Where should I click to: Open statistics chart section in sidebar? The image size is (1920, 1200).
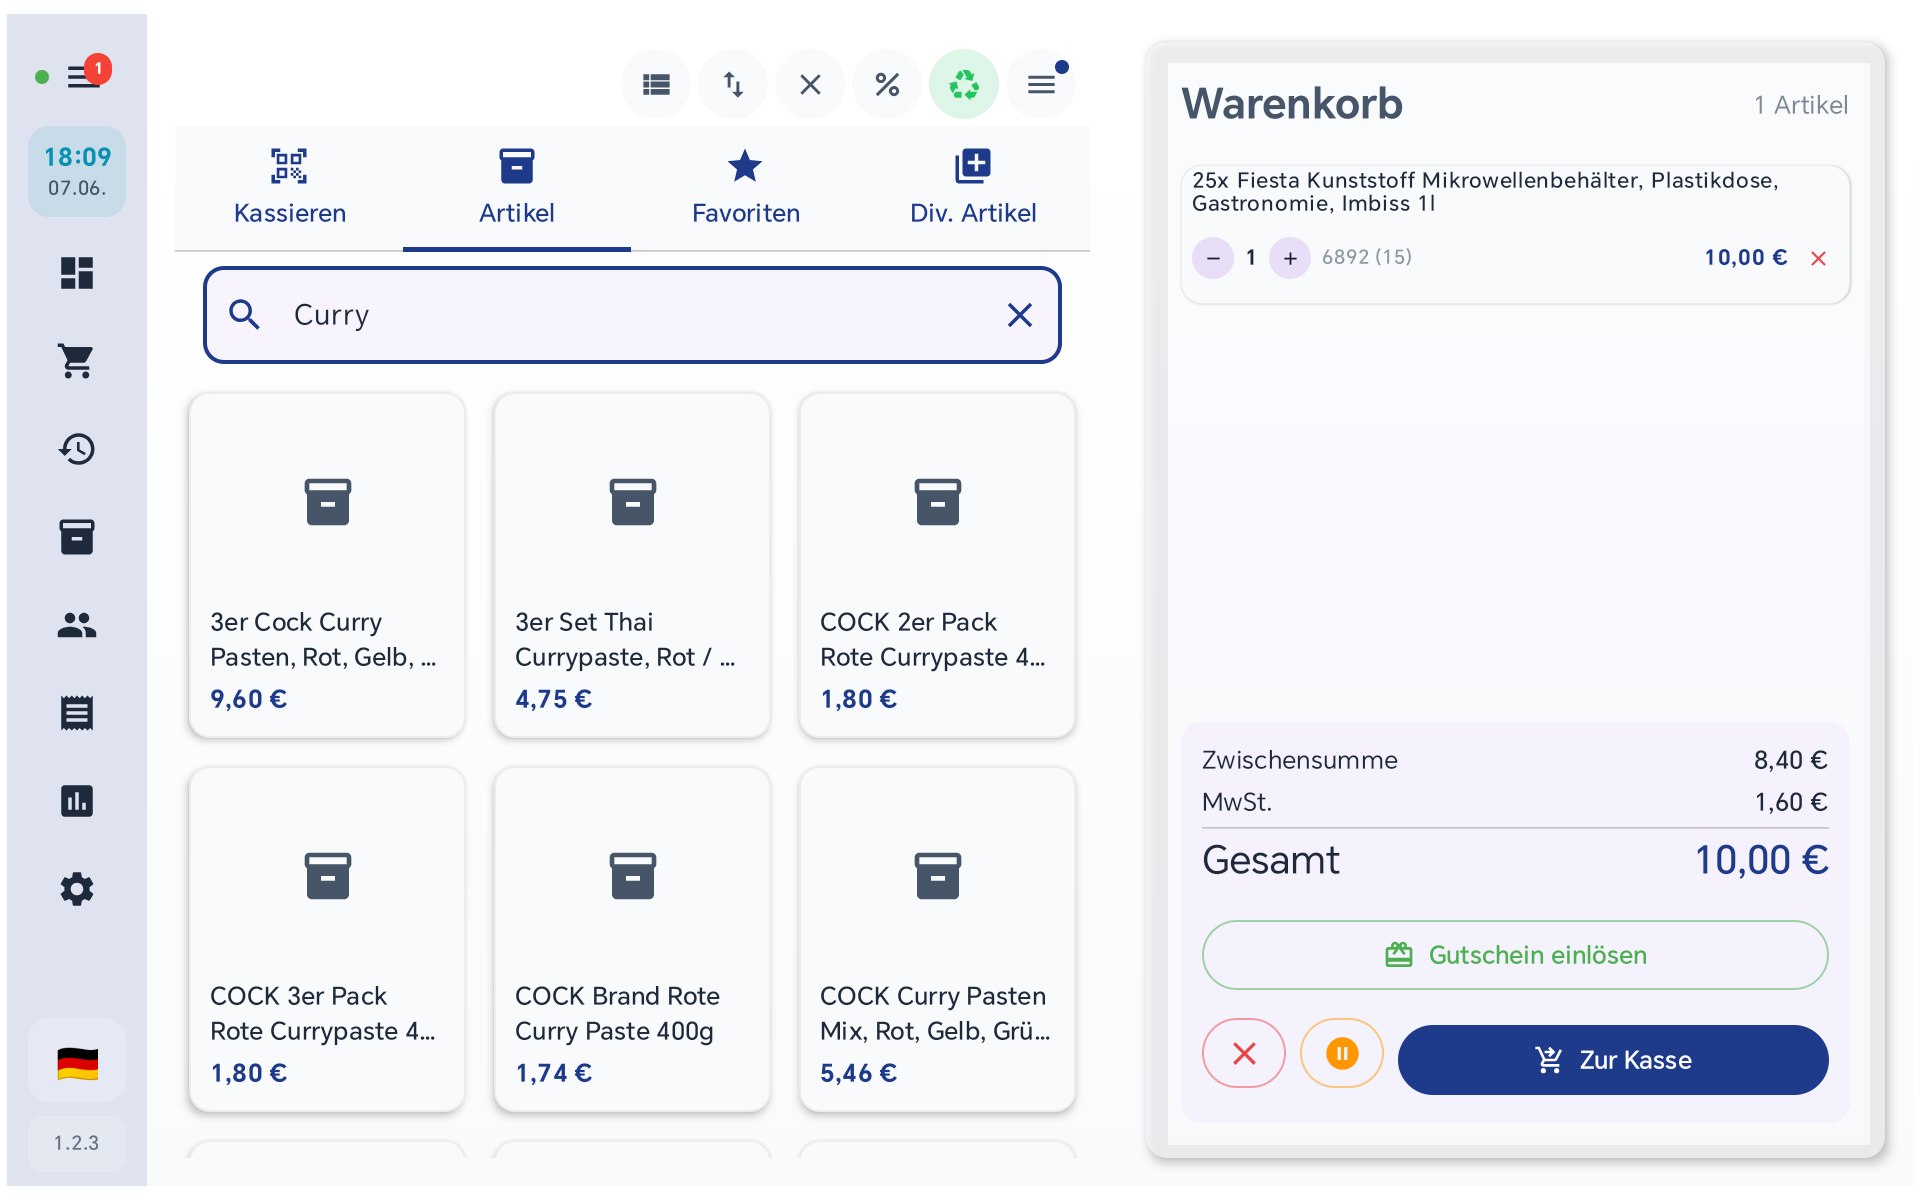[x=77, y=801]
